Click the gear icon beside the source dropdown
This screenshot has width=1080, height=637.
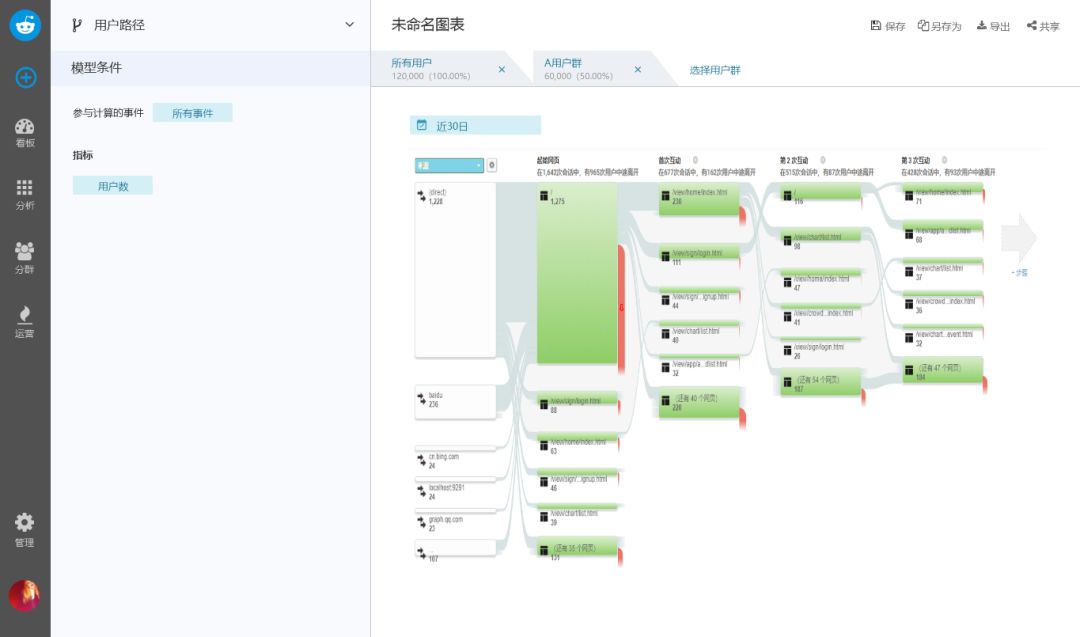pos(492,165)
